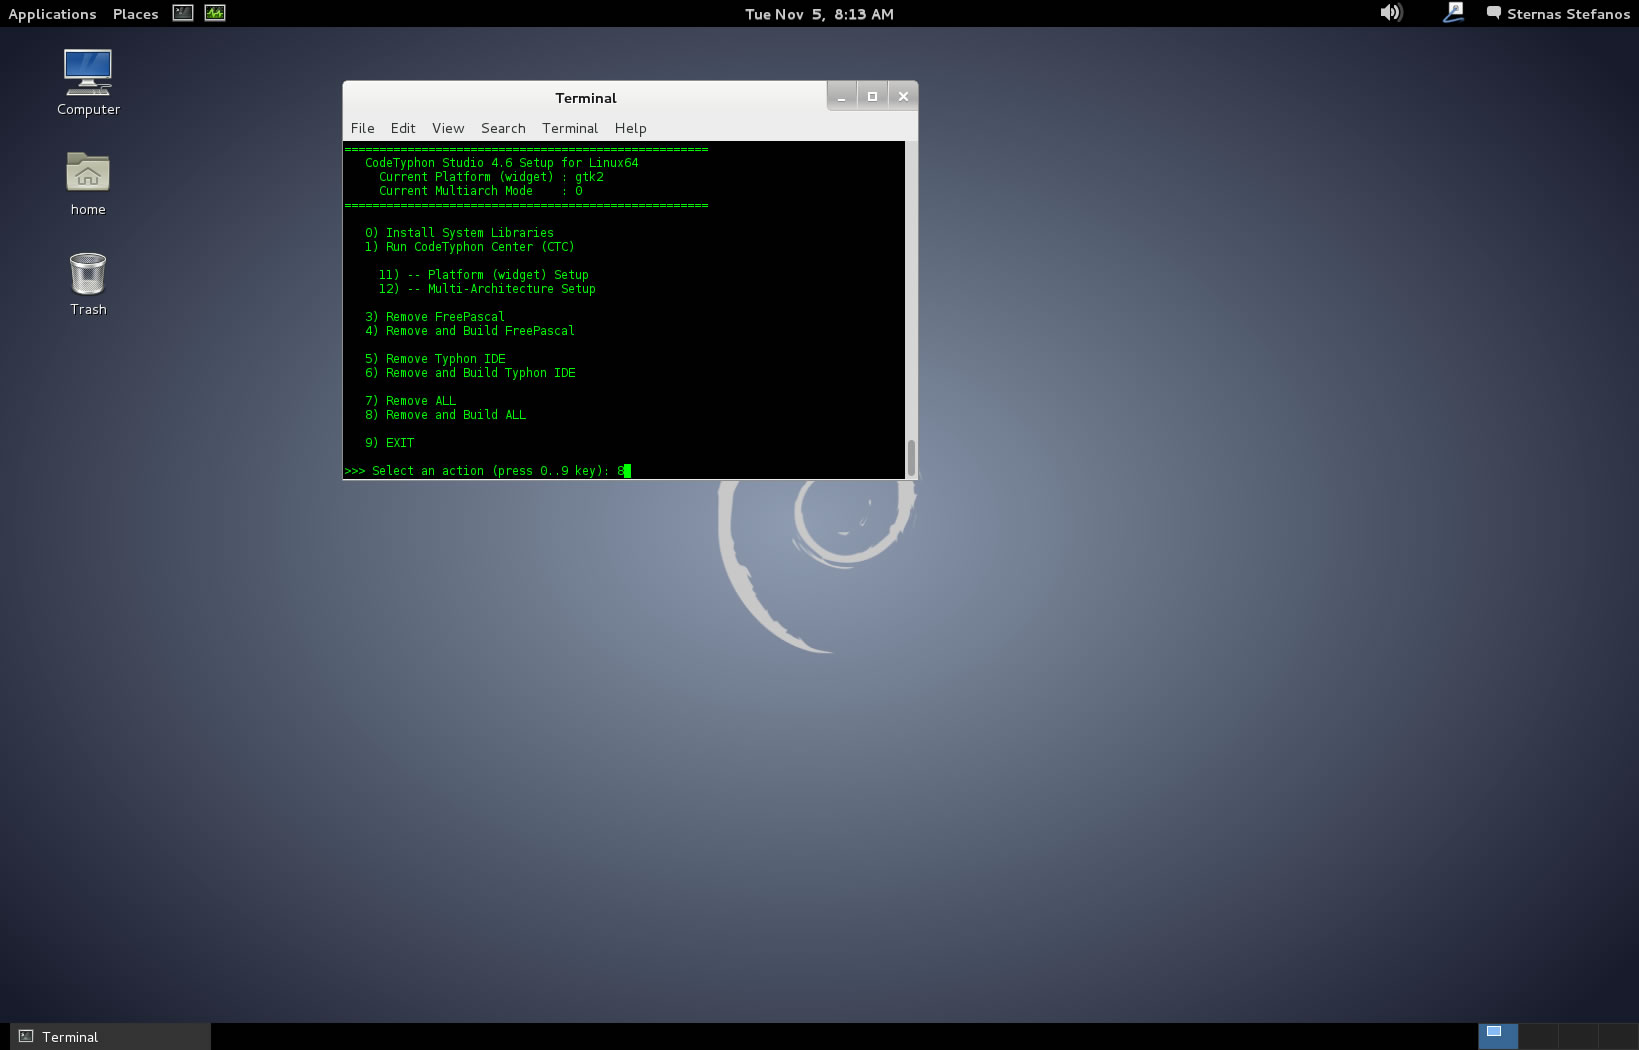Click 'Current Platform (widget) : gtk2' text
This screenshot has width=1639, height=1050.
(x=491, y=177)
